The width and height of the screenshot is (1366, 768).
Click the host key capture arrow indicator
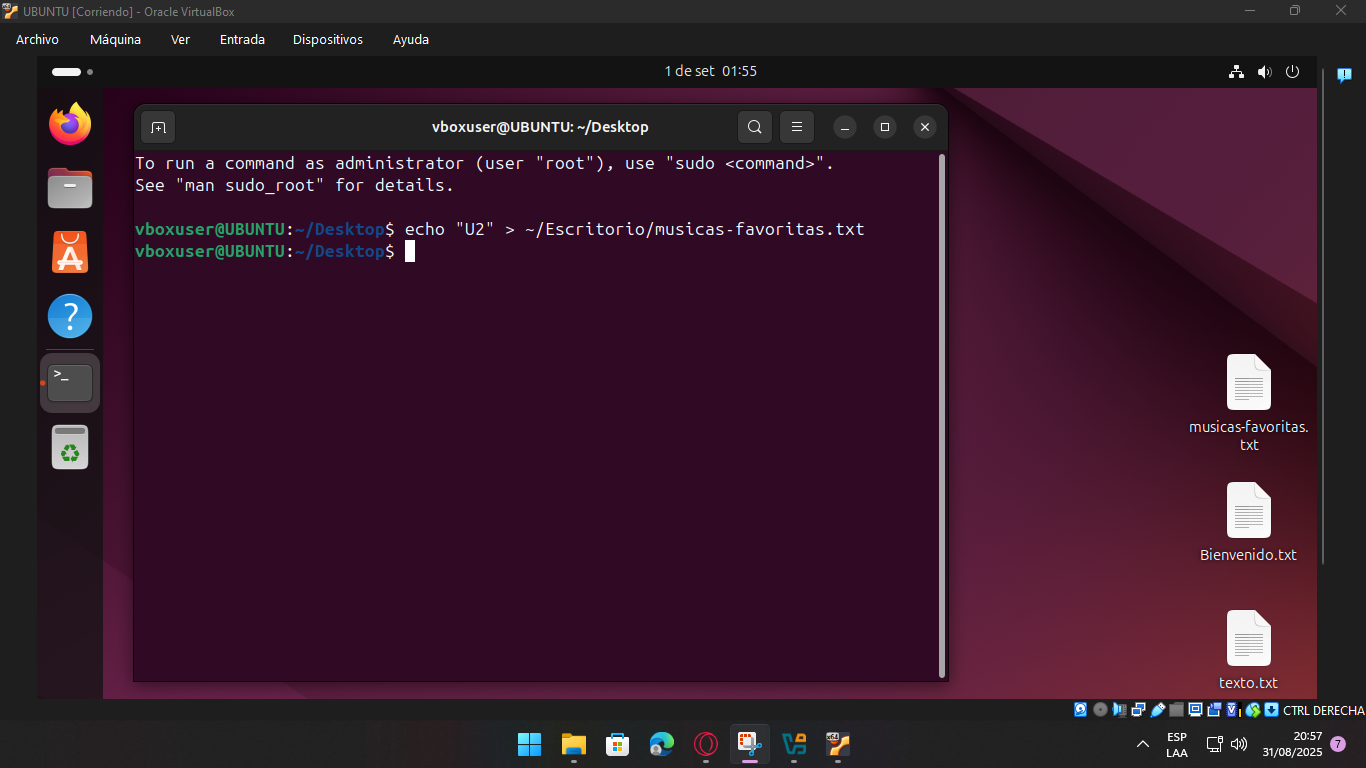point(1272,710)
